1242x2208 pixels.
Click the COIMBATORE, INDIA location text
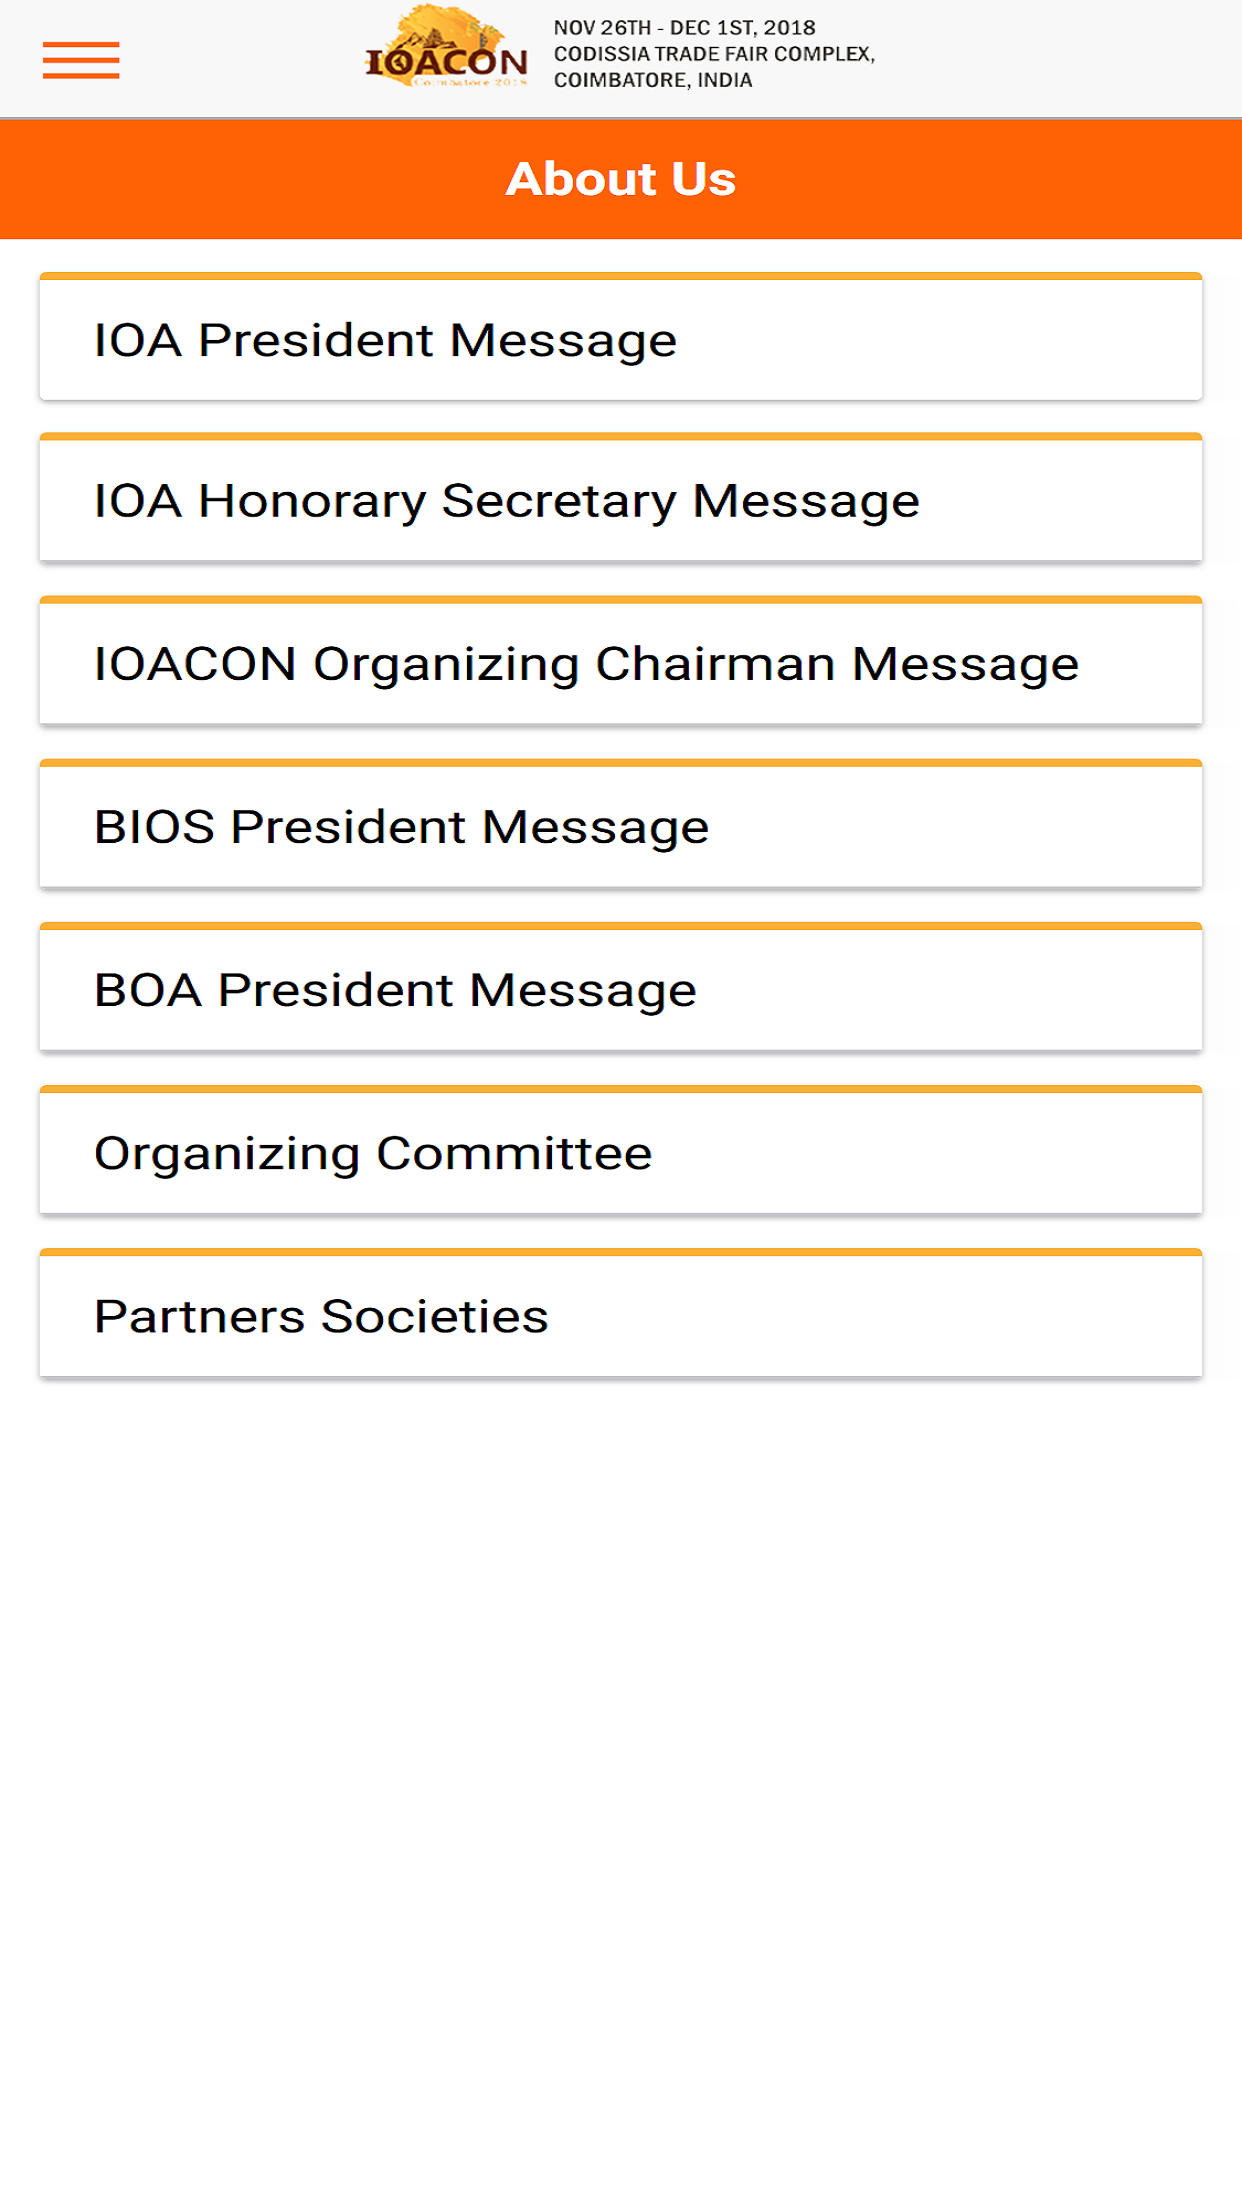653,80
